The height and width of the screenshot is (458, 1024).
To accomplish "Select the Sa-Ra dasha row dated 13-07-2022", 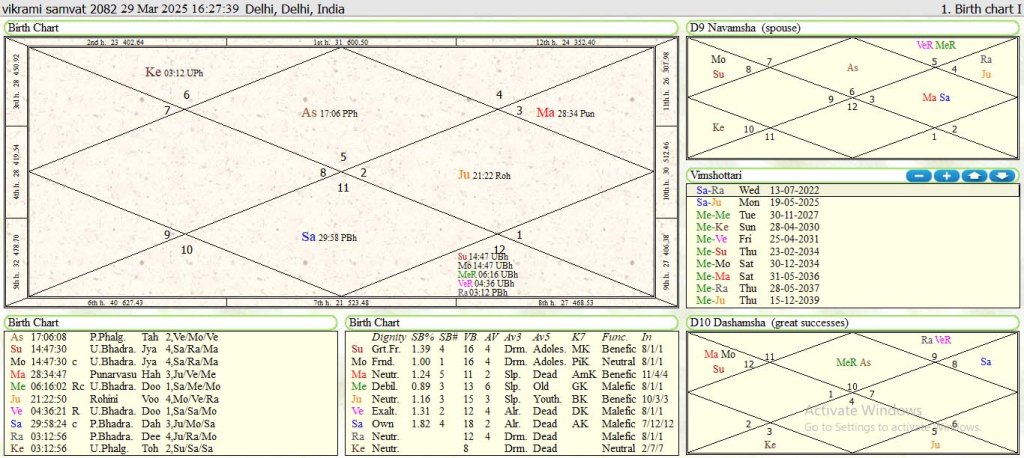I will click(760, 189).
